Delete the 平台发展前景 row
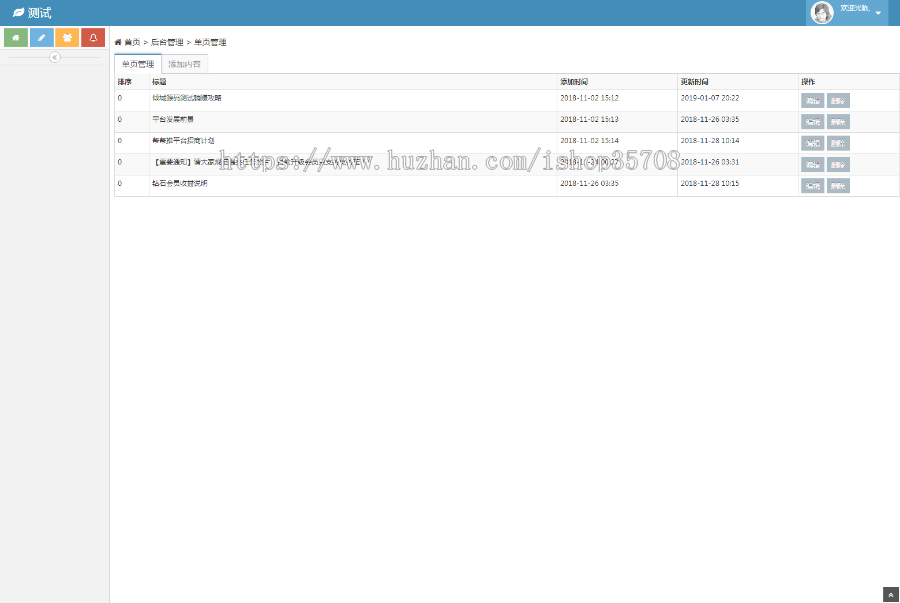 point(838,122)
